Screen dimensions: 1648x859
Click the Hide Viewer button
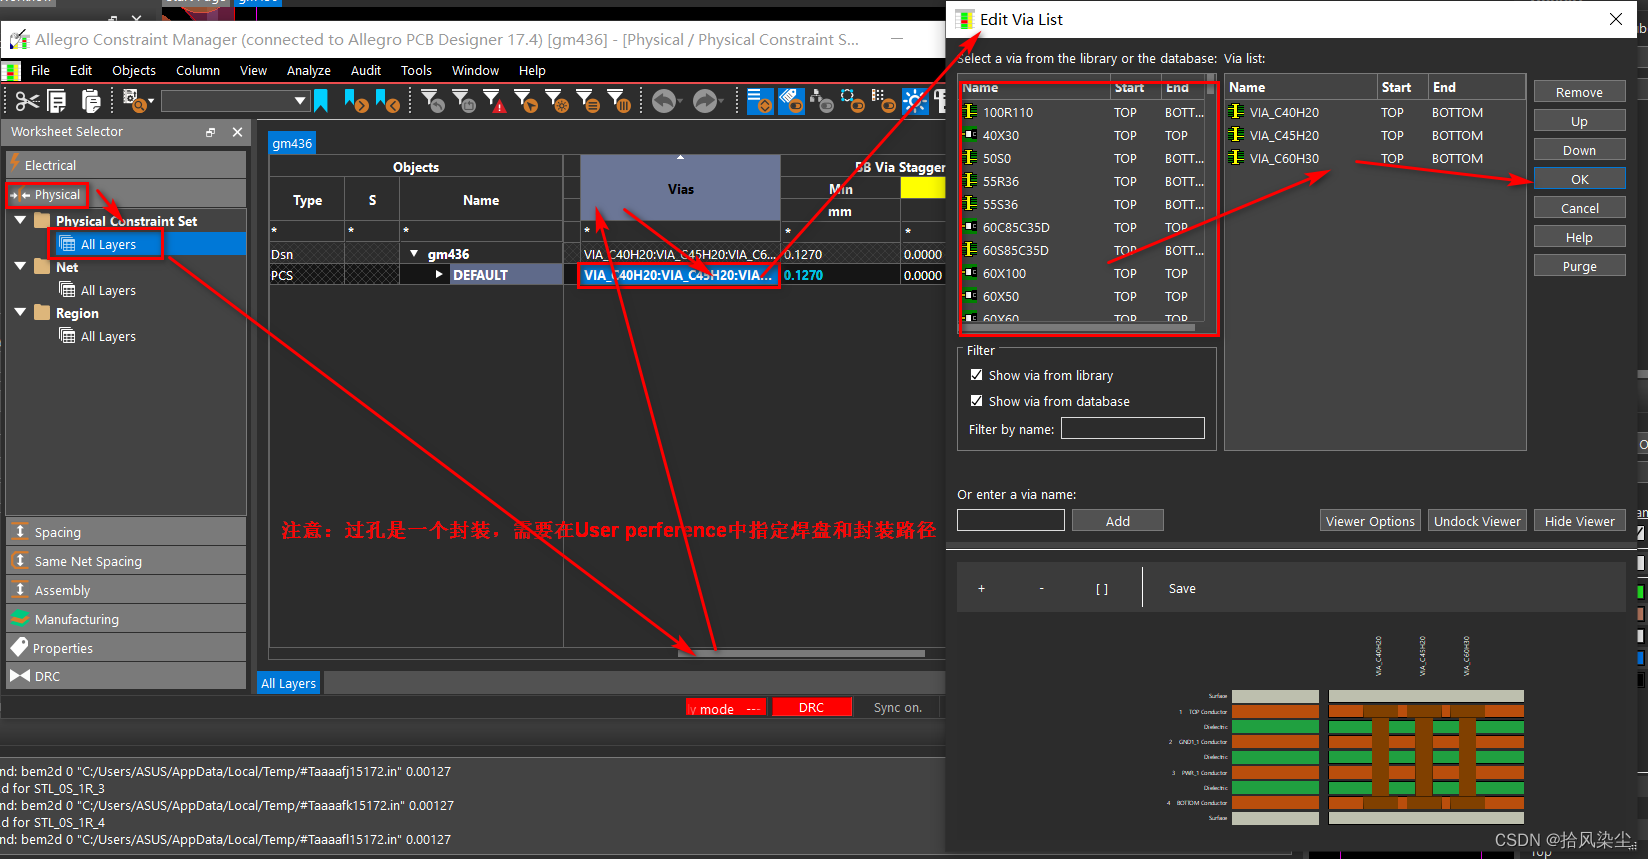pyautogui.click(x=1579, y=521)
